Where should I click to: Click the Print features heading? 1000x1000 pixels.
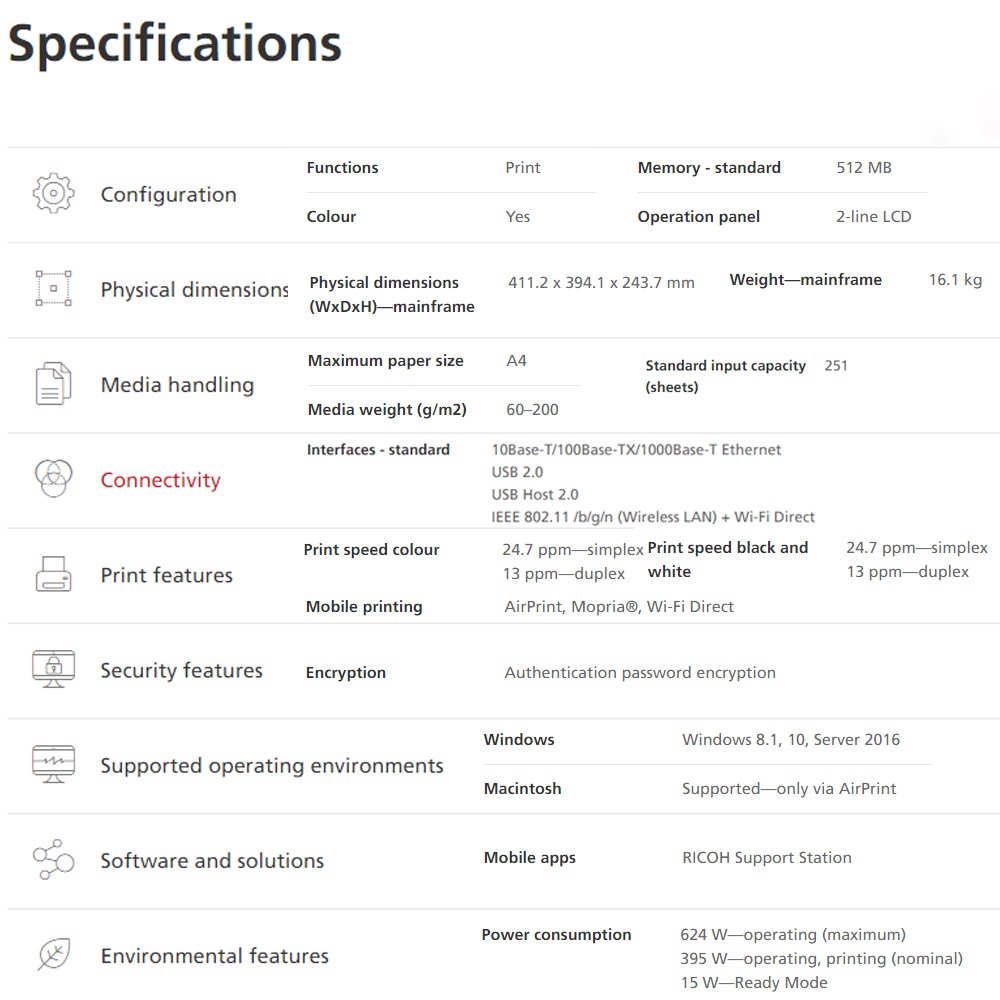166,575
